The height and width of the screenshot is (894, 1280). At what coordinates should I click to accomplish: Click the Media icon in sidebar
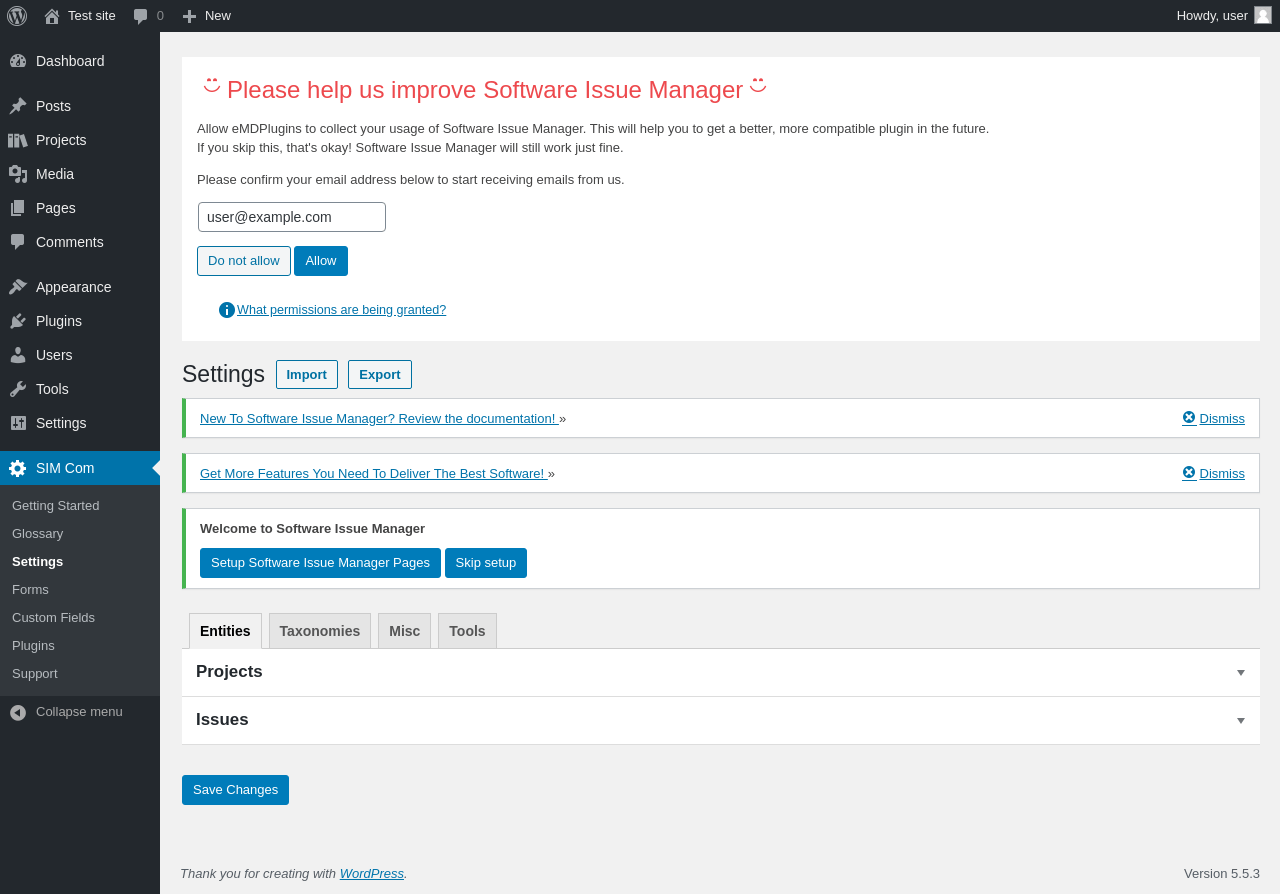pyautogui.click(x=18, y=174)
